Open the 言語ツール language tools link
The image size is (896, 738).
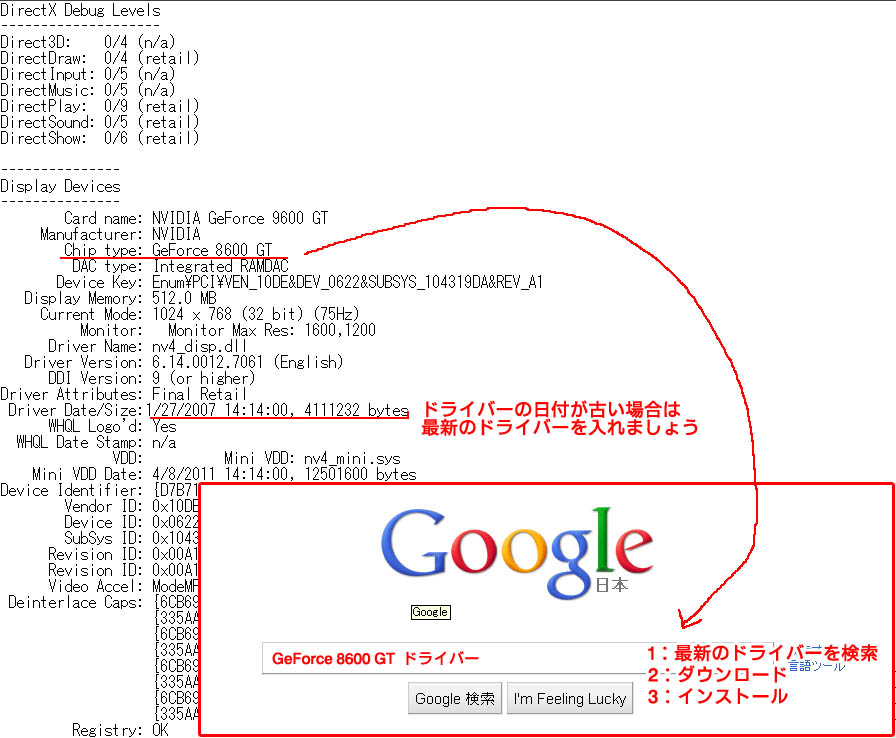(x=817, y=665)
